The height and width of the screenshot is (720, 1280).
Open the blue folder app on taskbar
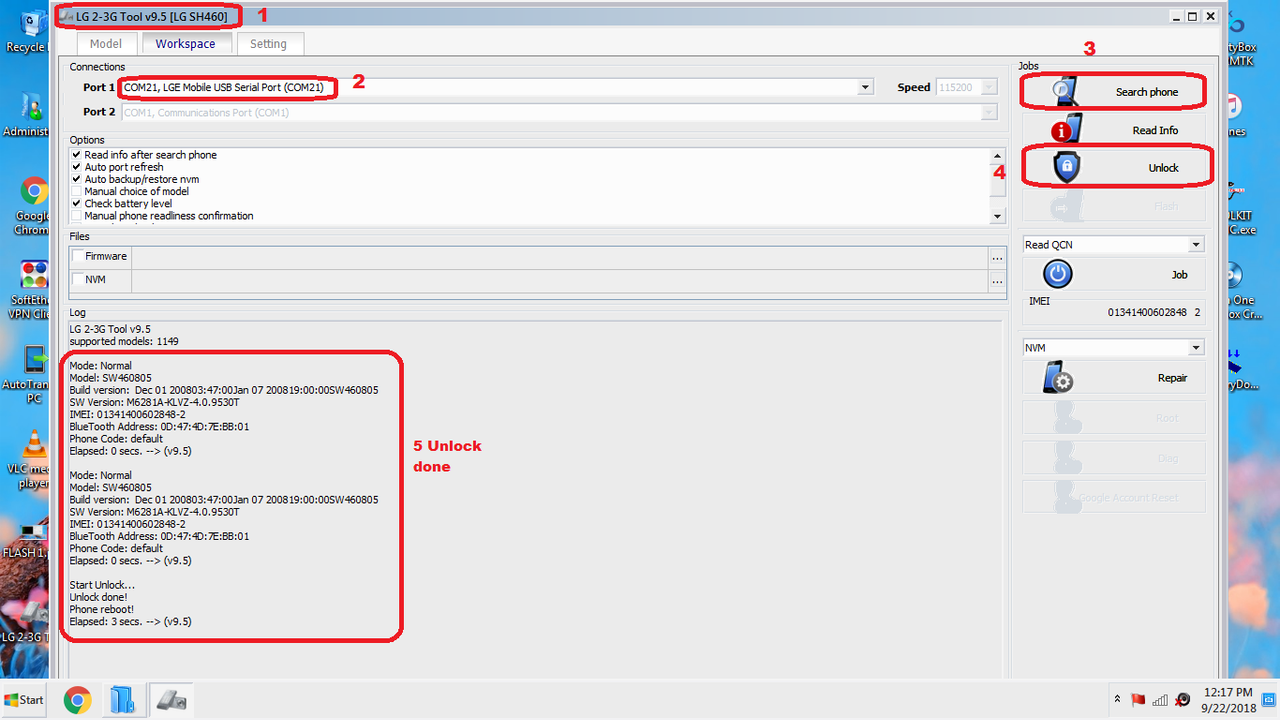coord(123,700)
